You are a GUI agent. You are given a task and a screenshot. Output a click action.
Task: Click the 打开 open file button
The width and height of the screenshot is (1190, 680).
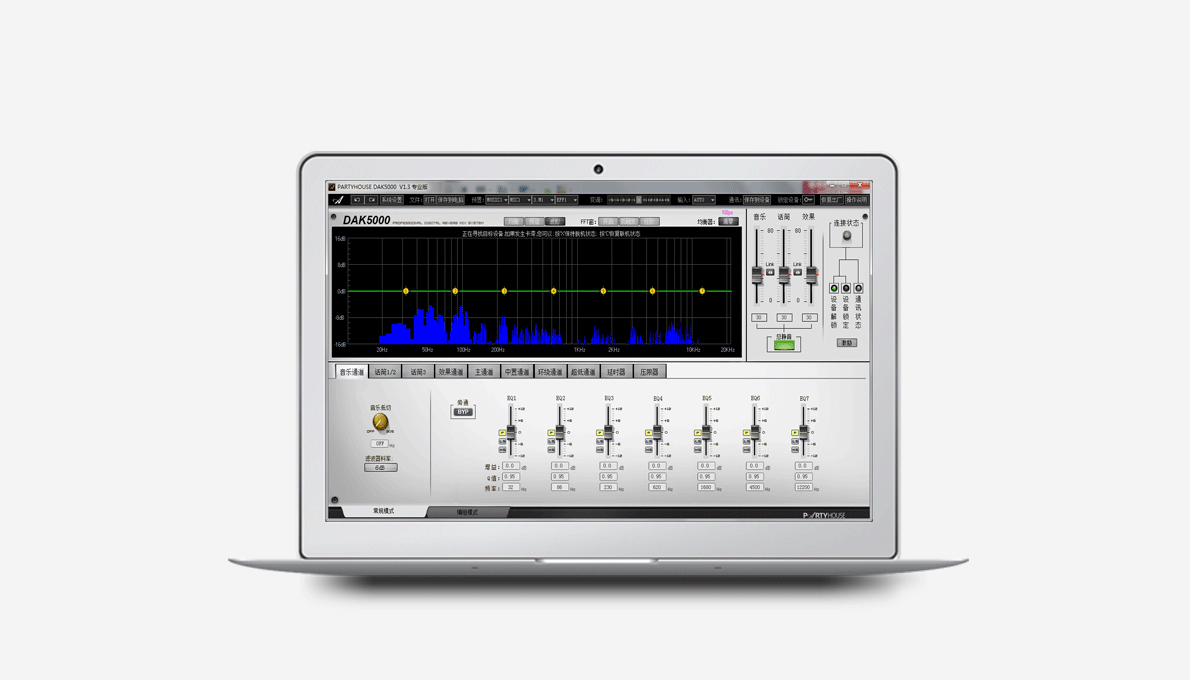click(430, 200)
